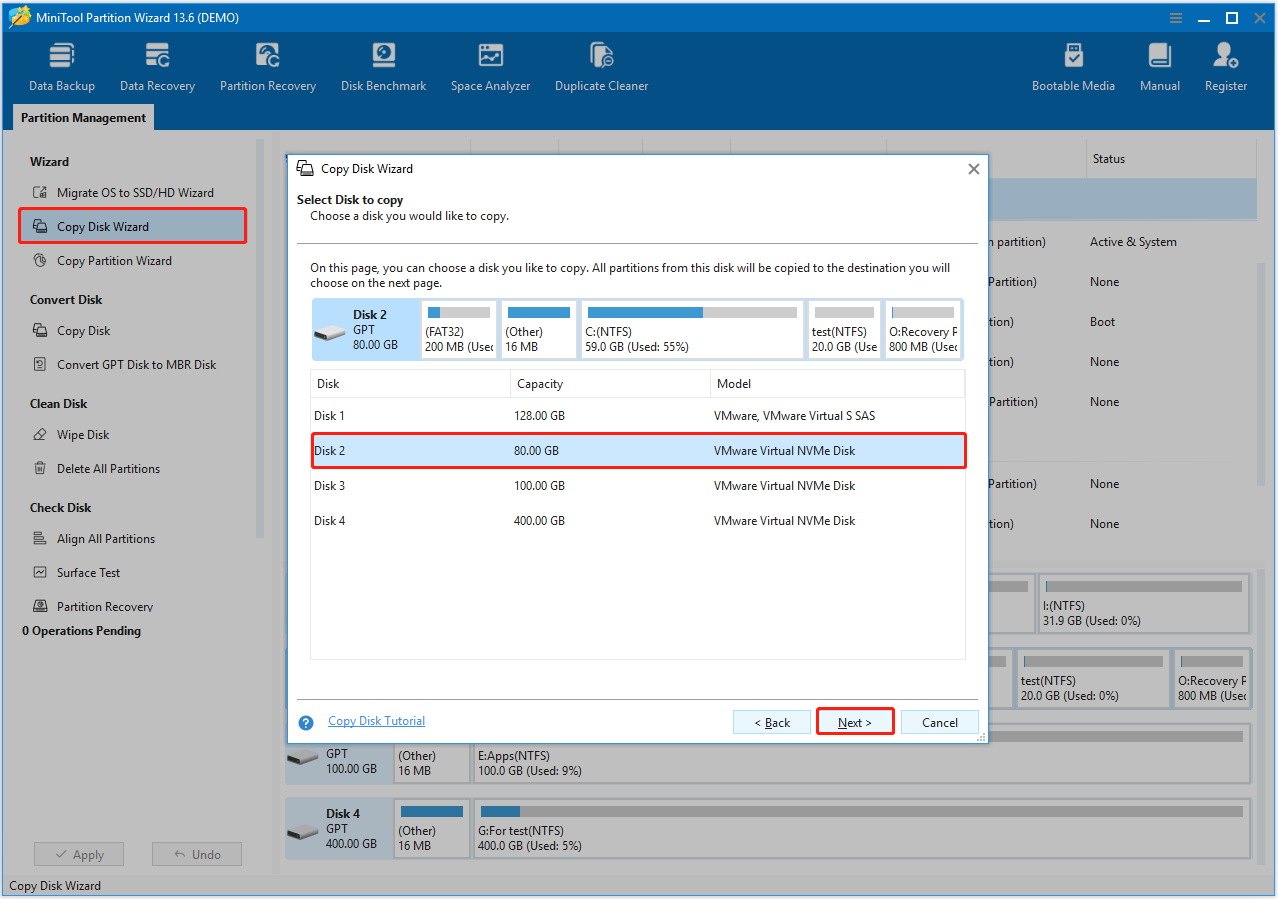The height and width of the screenshot is (899, 1278).
Task: Select the E:Apps(NTFS) partition in the main window
Action: point(861,755)
